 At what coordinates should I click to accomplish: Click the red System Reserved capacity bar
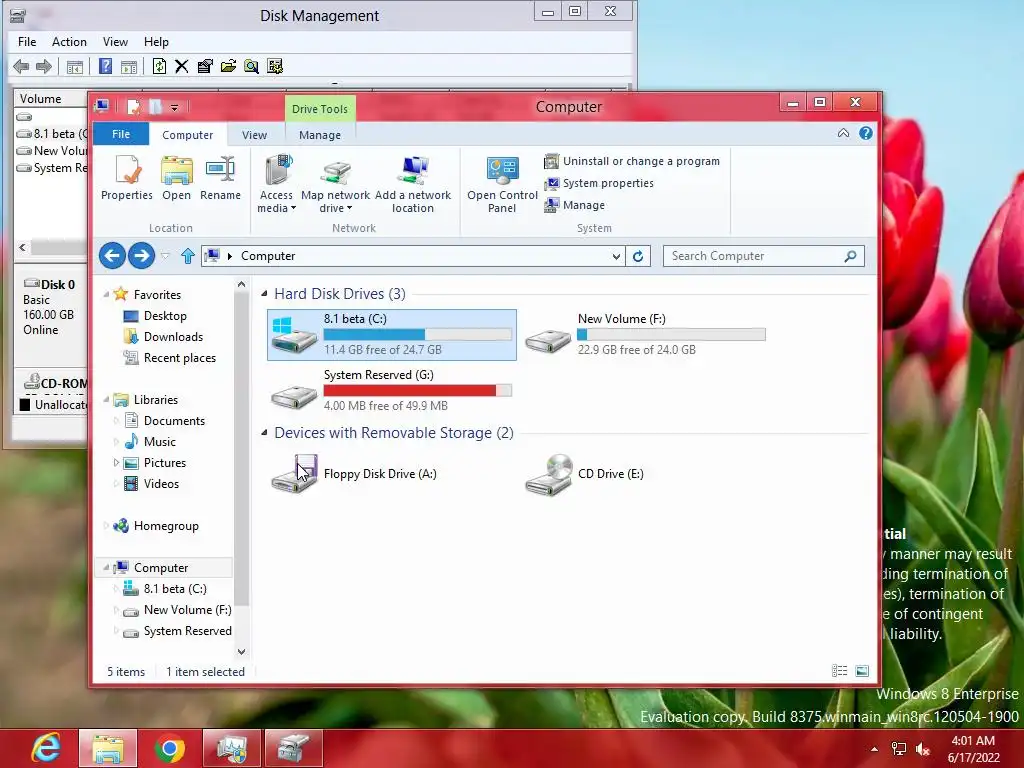coord(417,391)
